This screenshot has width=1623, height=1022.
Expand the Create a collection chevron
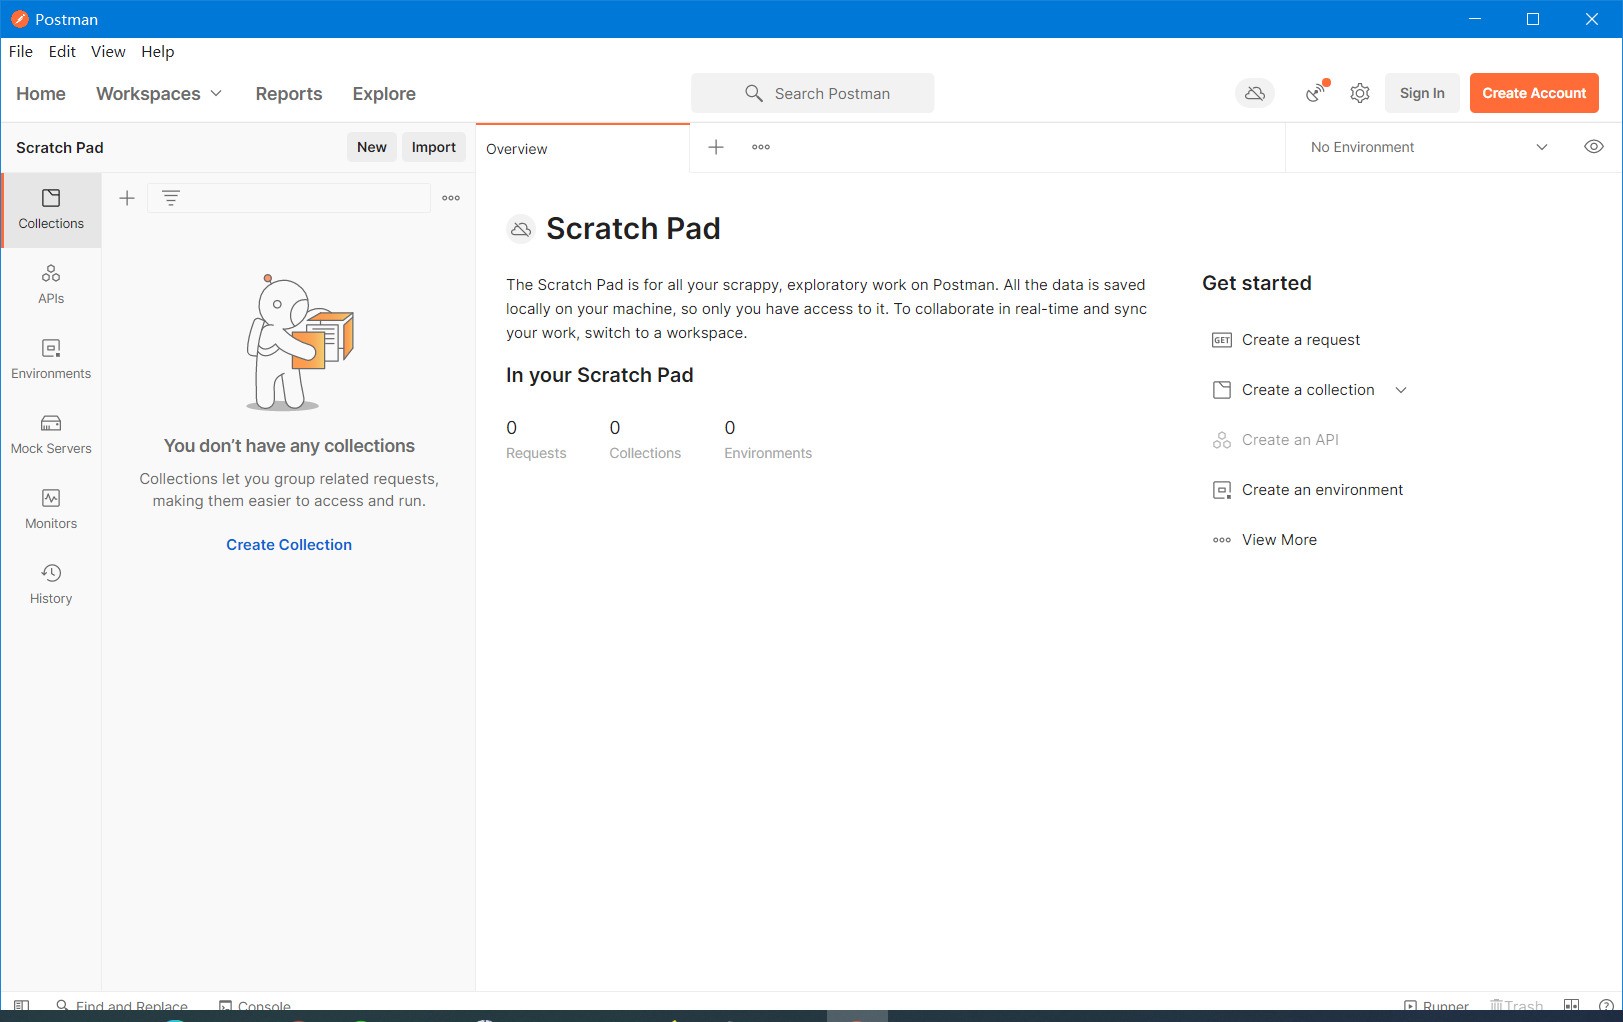coord(1401,390)
